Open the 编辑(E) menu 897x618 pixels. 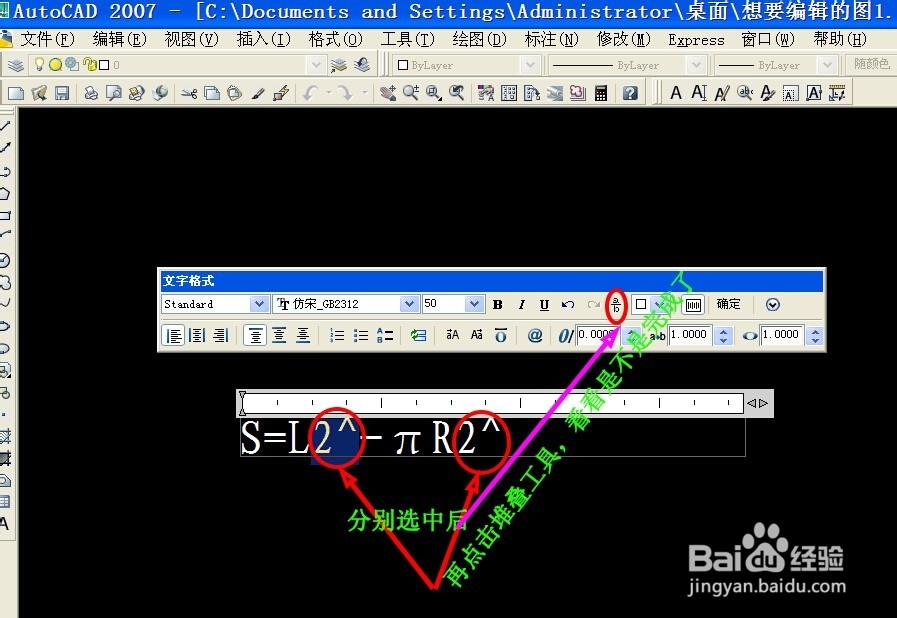(120, 39)
